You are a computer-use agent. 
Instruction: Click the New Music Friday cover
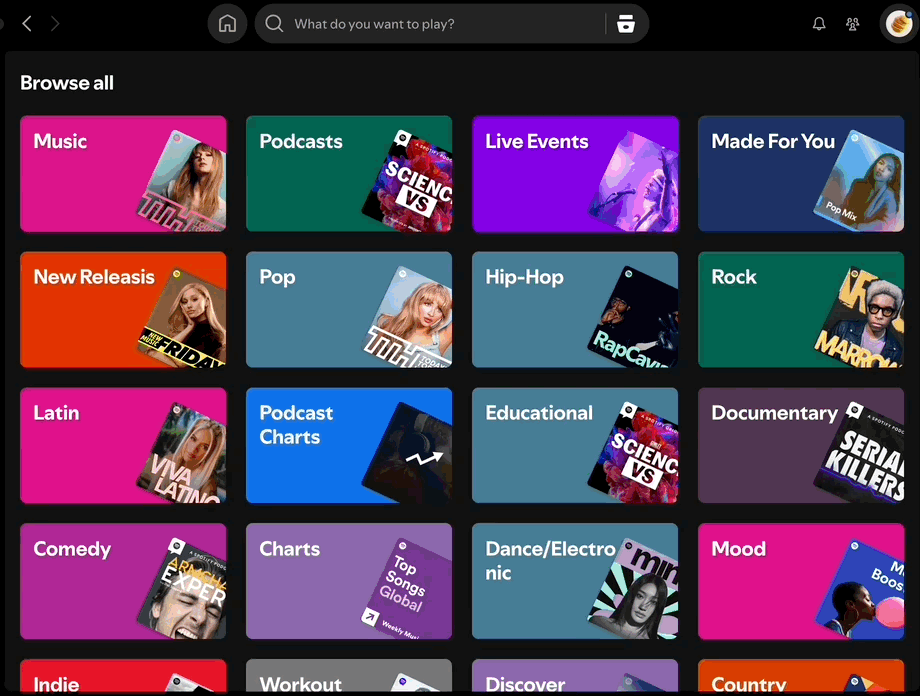(185, 320)
